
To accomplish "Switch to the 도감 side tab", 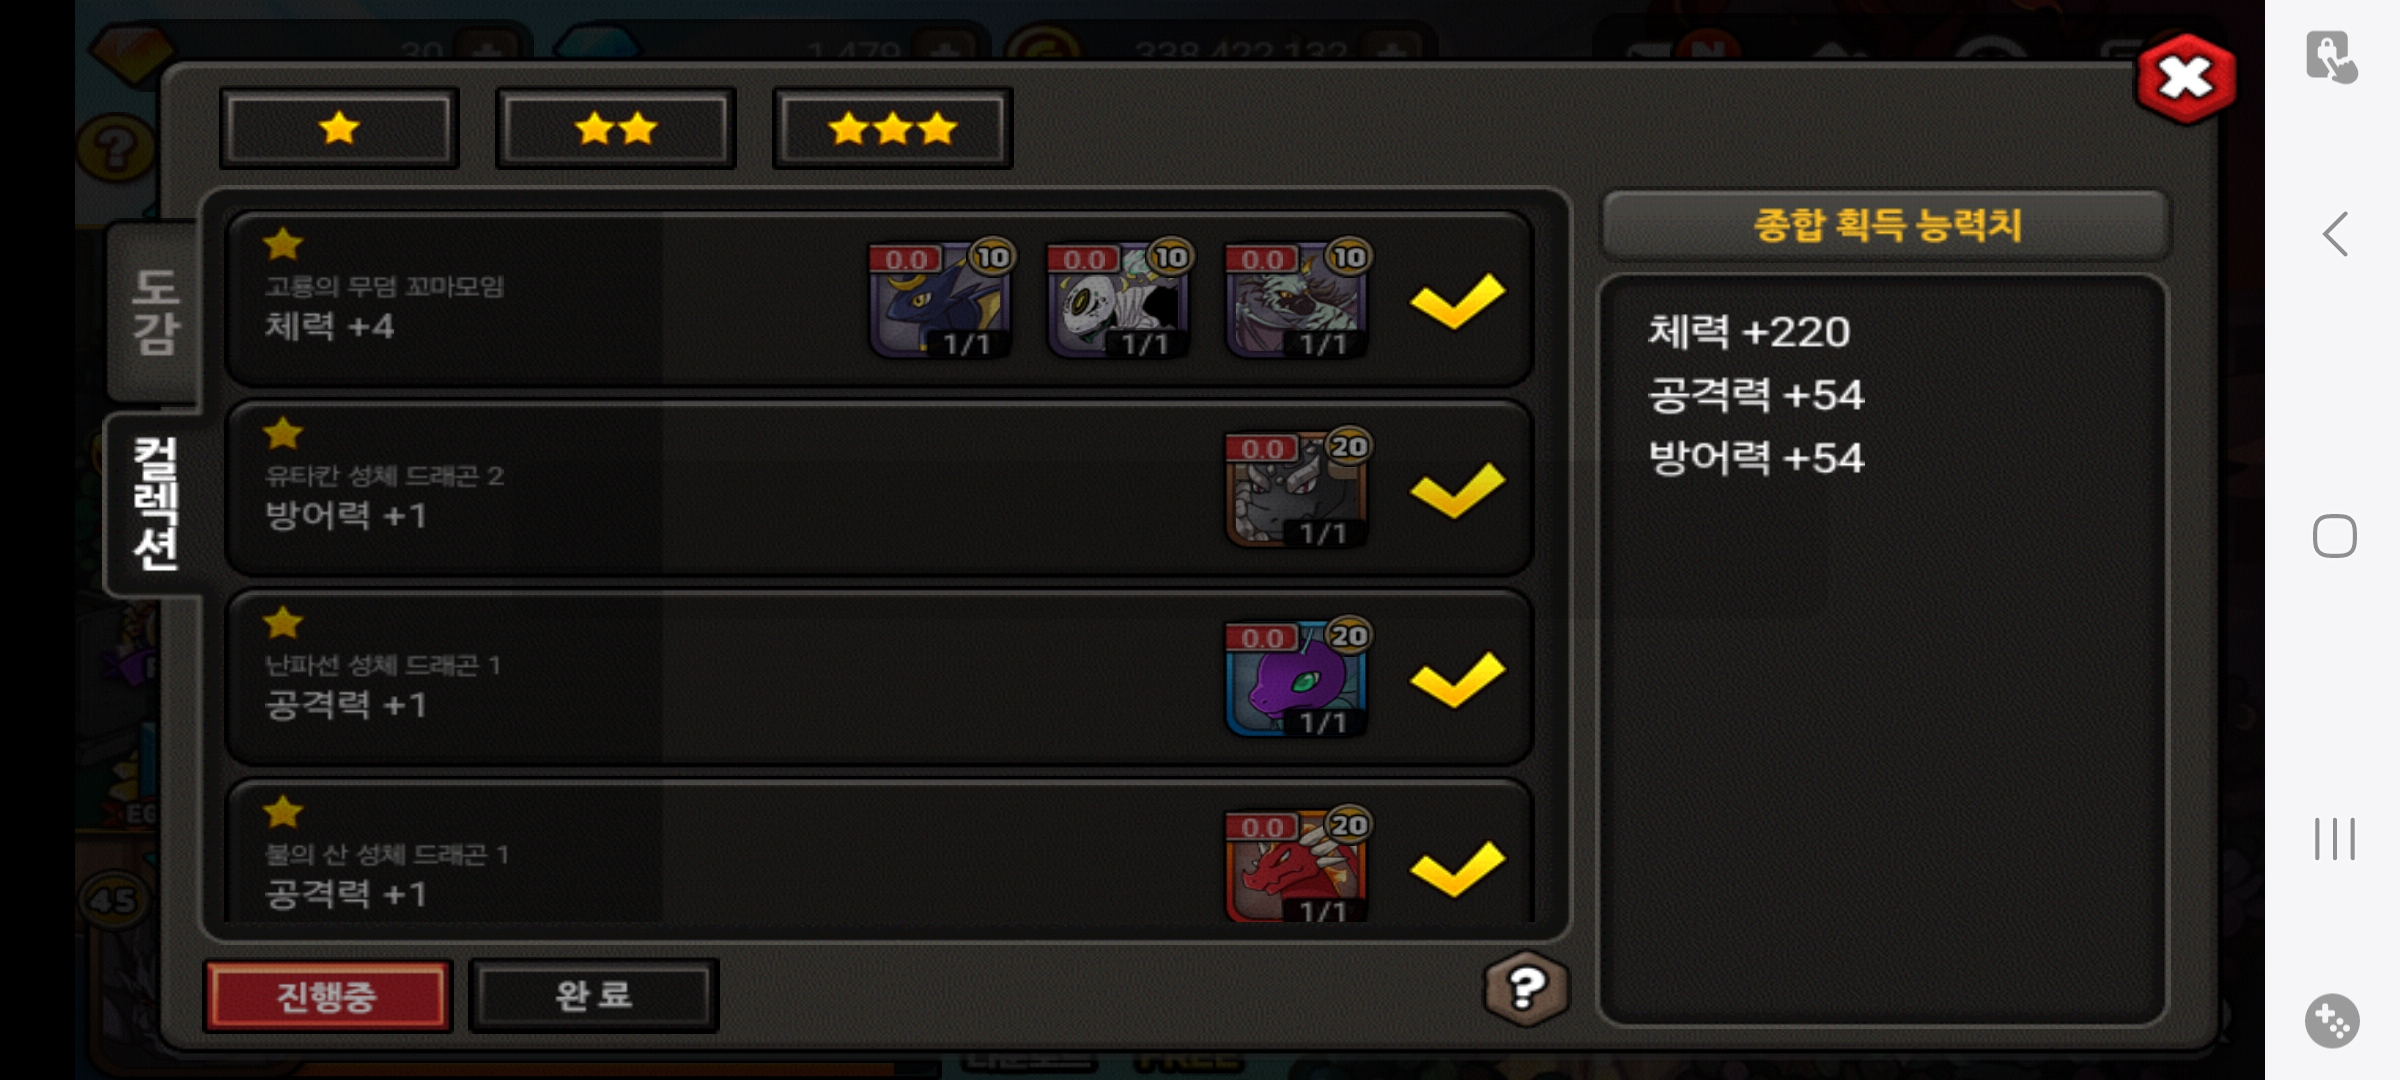I will [x=155, y=311].
